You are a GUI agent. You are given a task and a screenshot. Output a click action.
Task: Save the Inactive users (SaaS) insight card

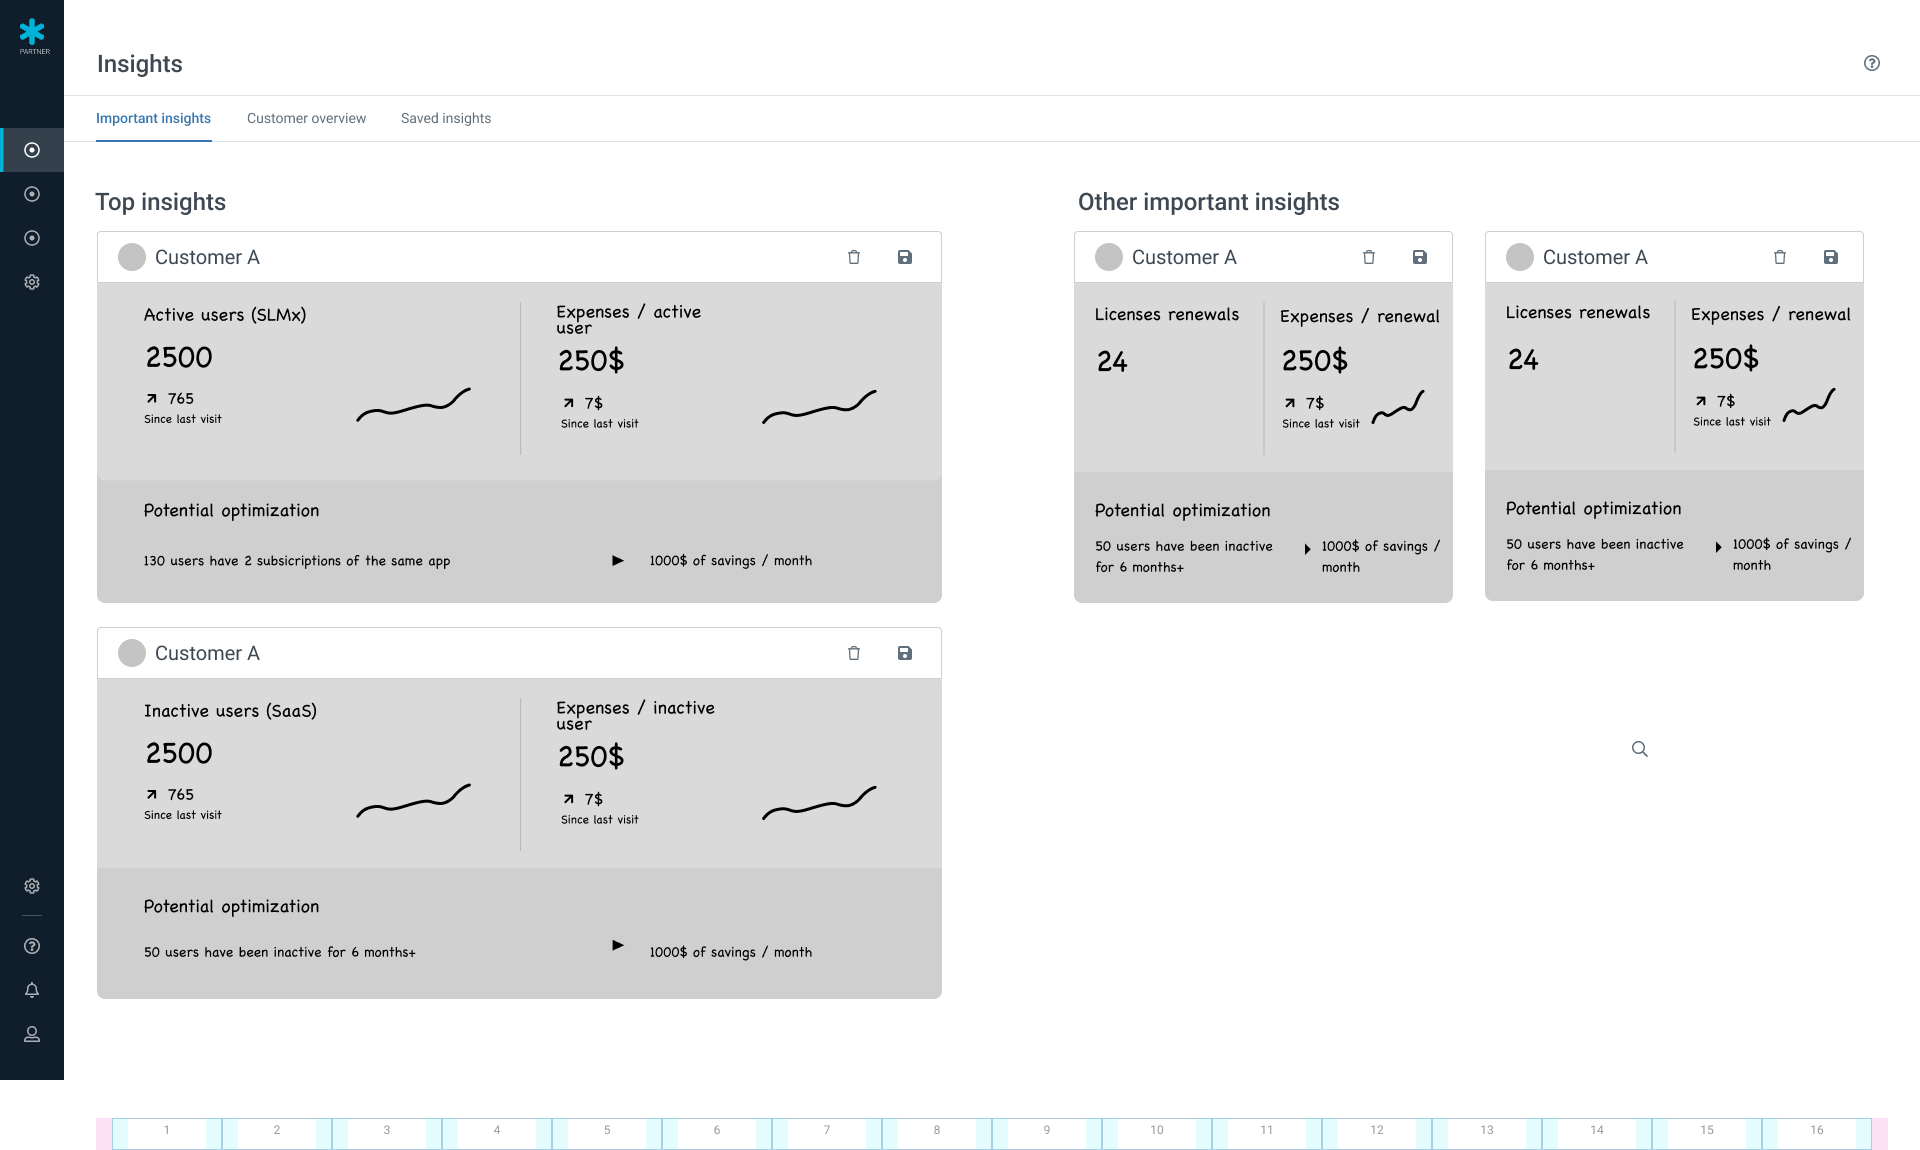(905, 653)
